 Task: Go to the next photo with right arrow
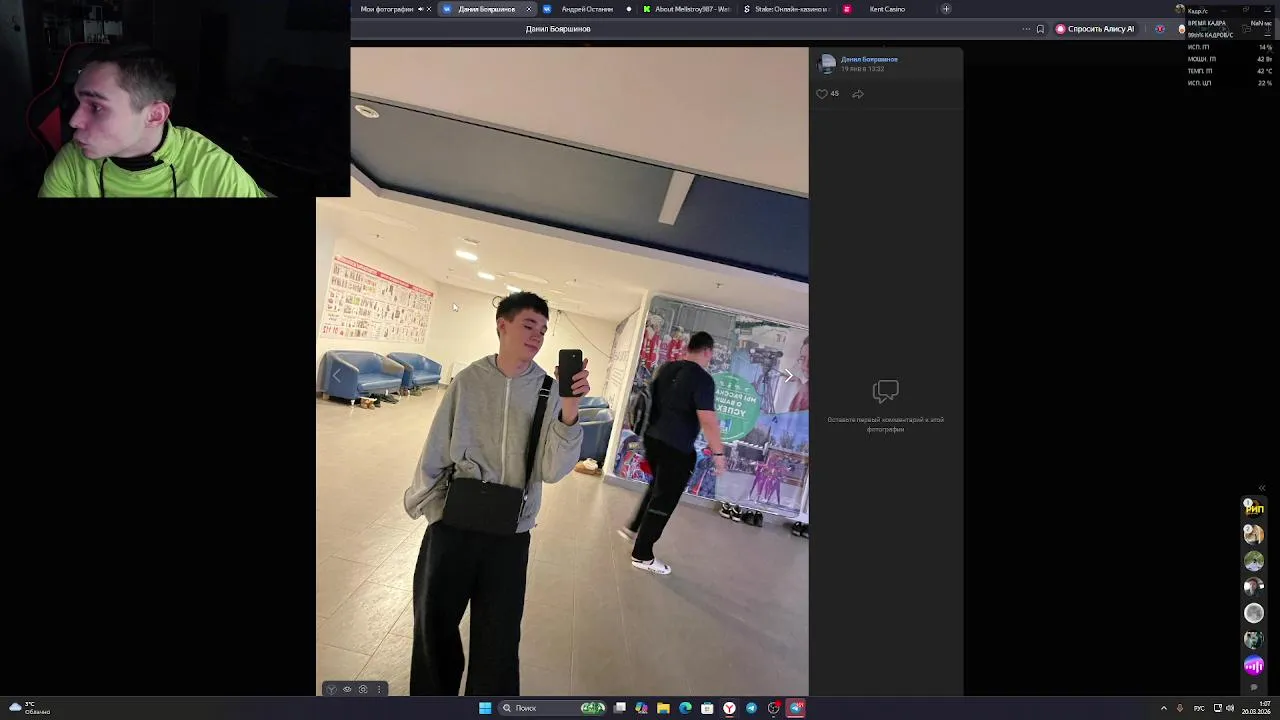point(788,376)
